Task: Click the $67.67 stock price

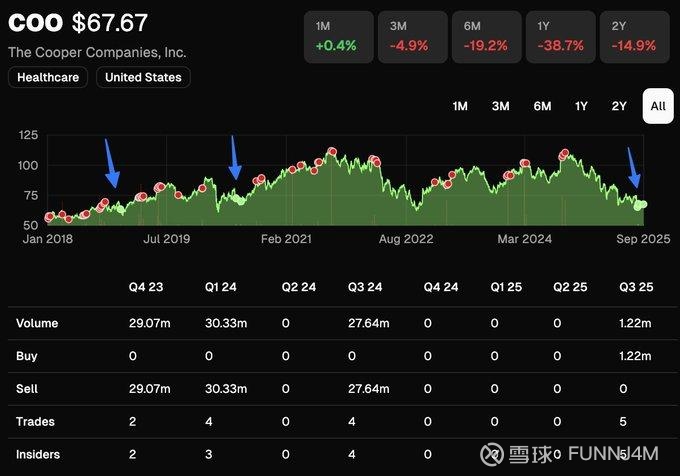Action: (x=110, y=23)
